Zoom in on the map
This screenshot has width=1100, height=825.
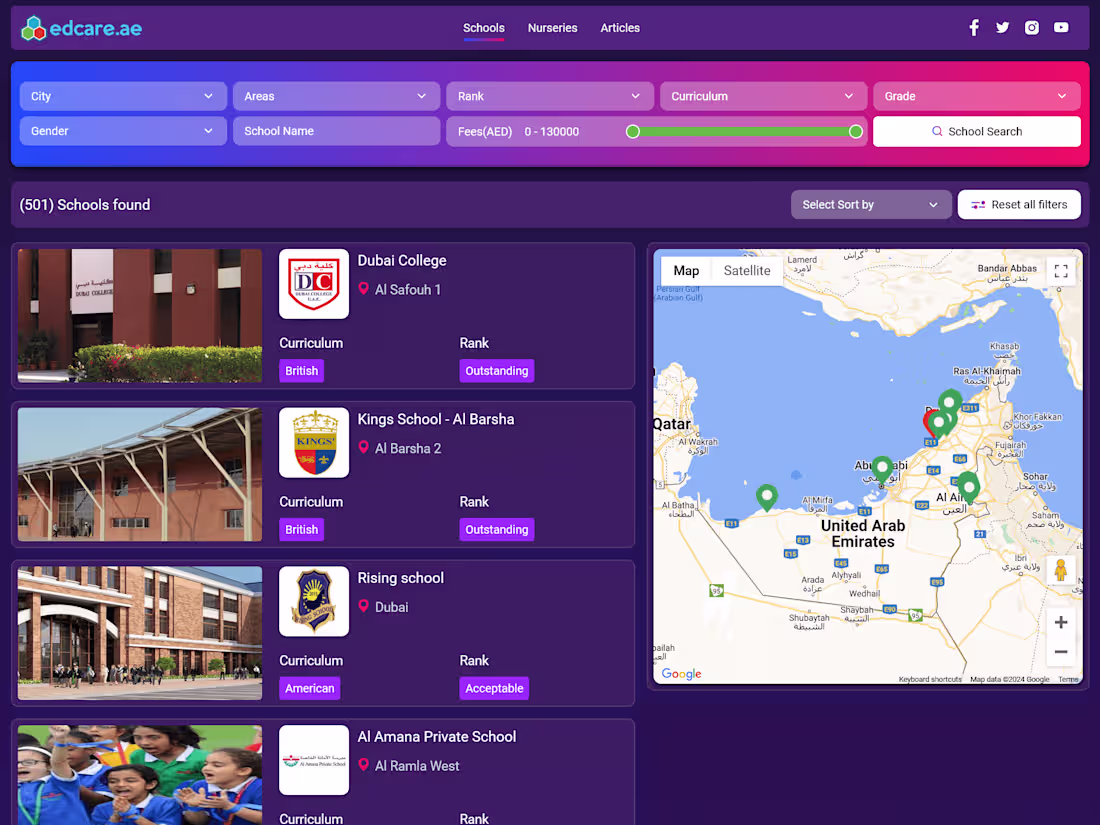click(x=1061, y=622)
